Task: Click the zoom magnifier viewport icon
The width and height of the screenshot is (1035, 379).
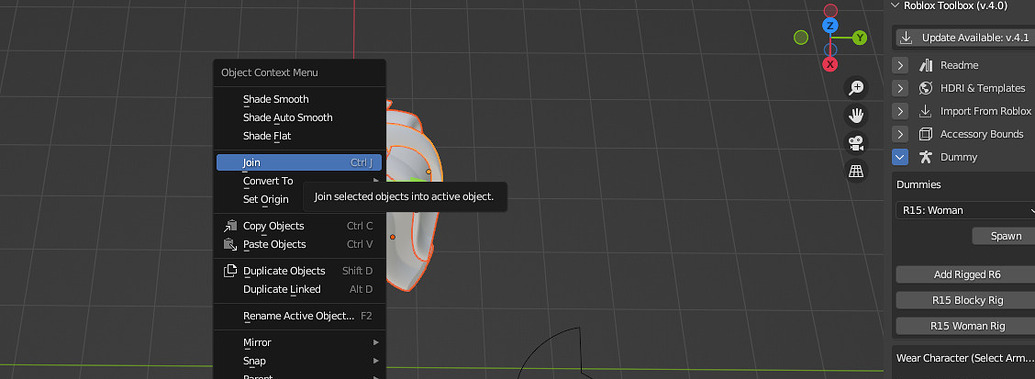Action: point(856,88)
